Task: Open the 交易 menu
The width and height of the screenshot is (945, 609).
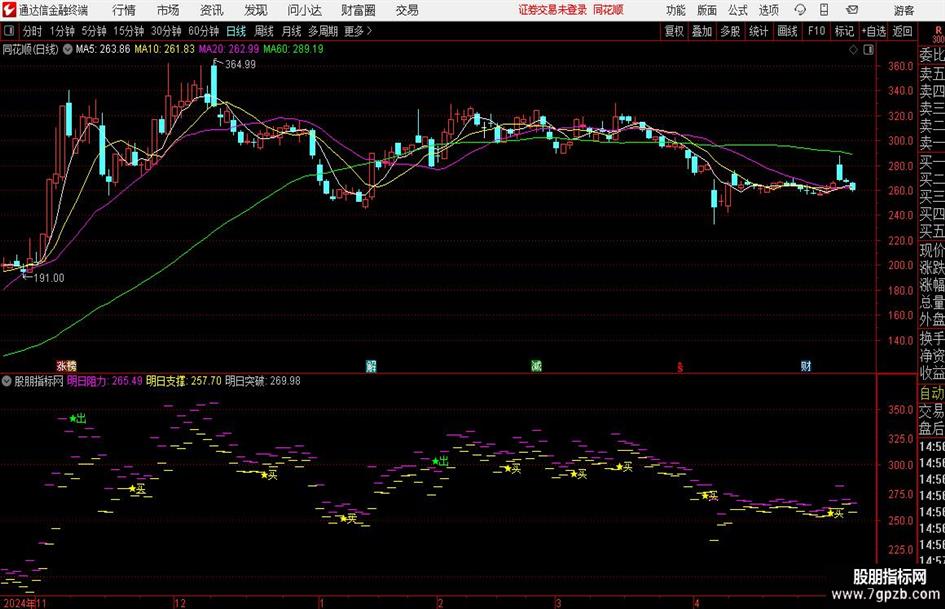Action: (407, 10)
